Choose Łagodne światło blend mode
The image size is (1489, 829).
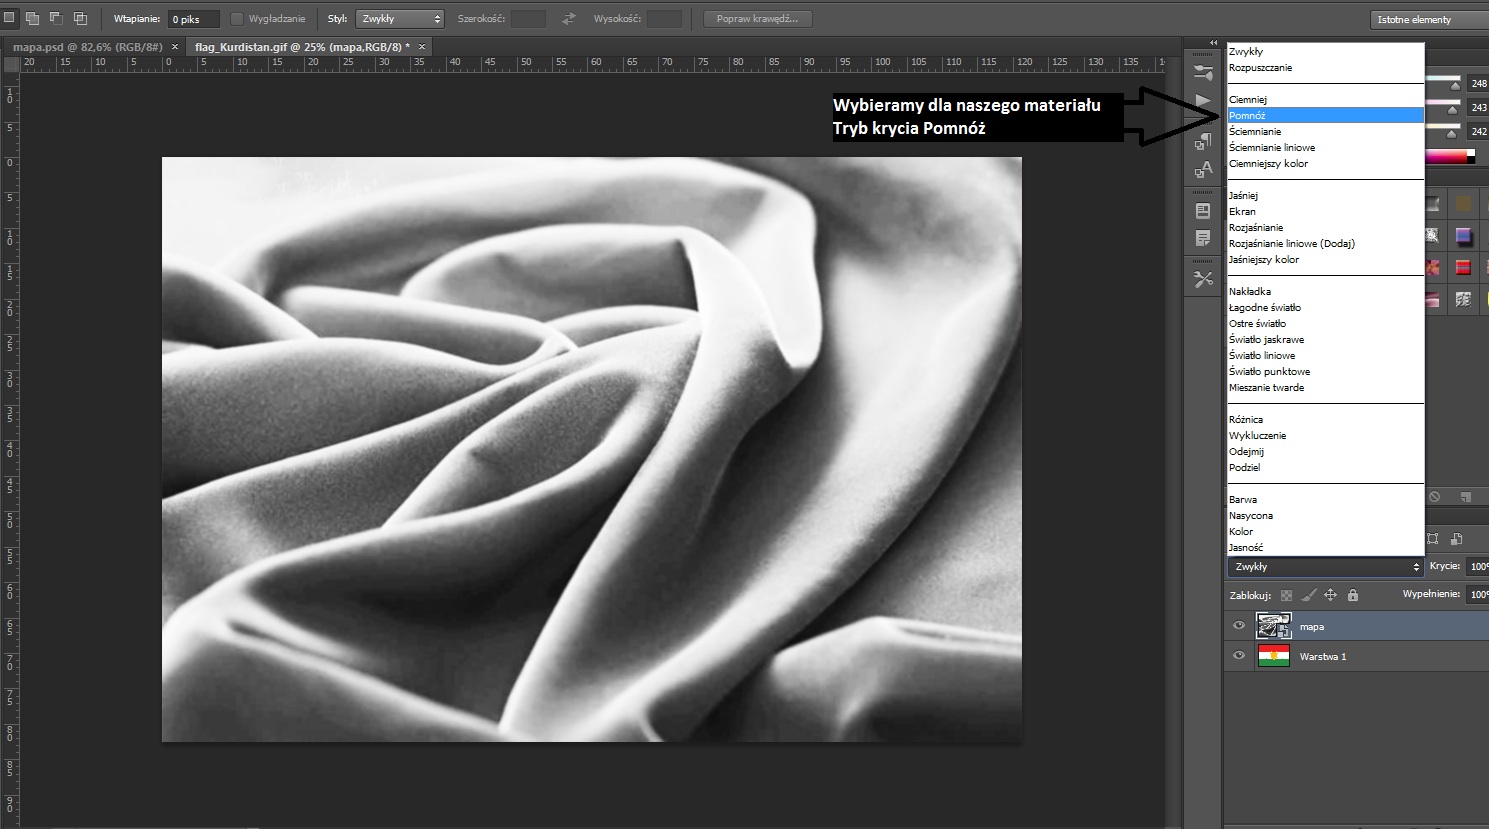[1325, 307]
